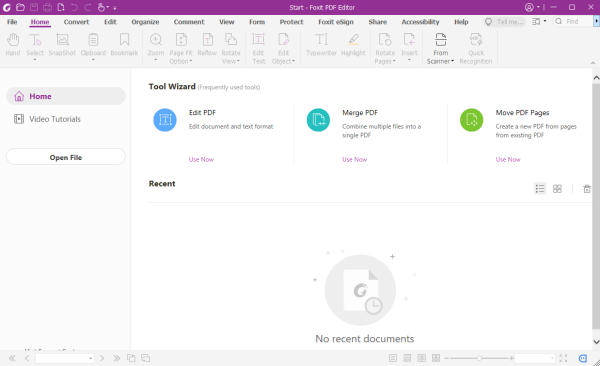Click the Merge PDF teal circle icon
Screen dimensions: 600x366
[318, 120]
